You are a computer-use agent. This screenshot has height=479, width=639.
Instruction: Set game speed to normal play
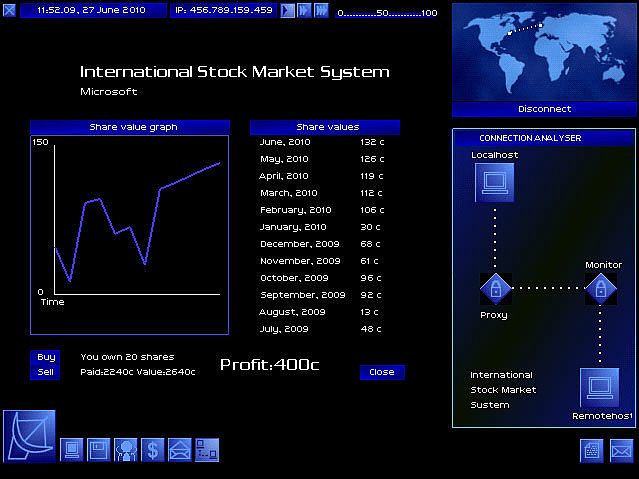(287, 10)
